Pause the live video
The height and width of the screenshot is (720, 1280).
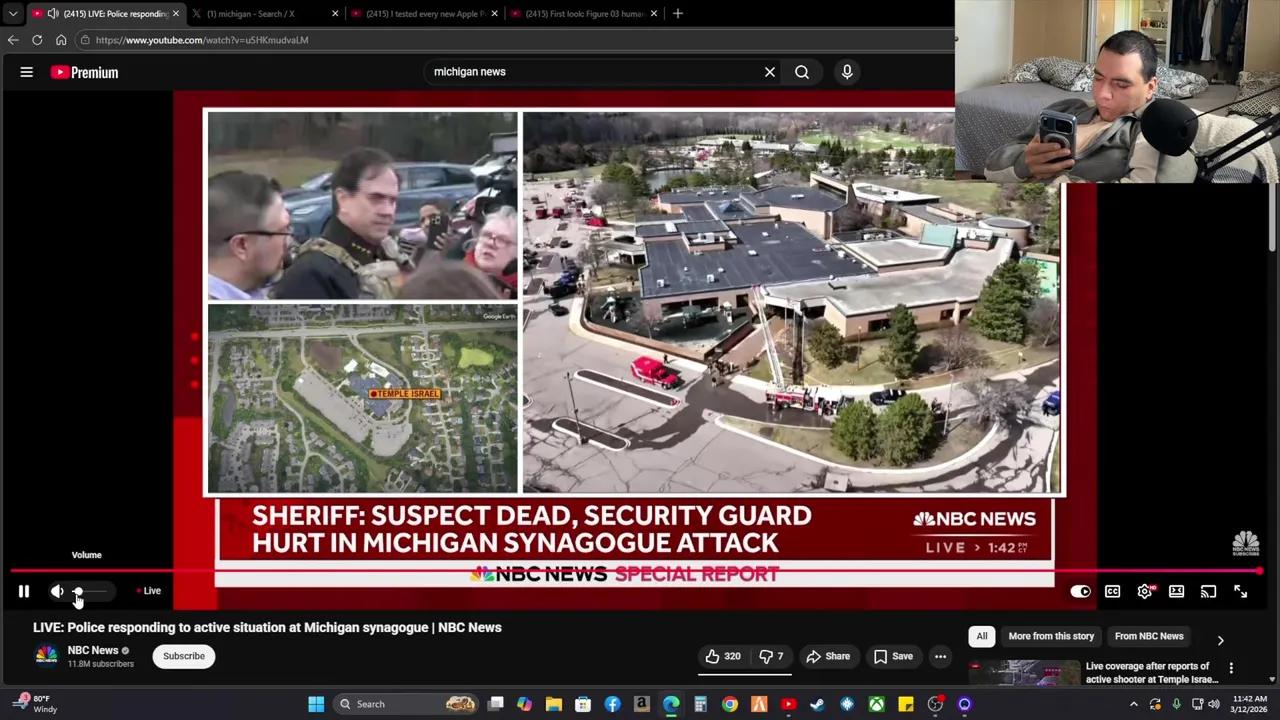click(x=24, y=591)
